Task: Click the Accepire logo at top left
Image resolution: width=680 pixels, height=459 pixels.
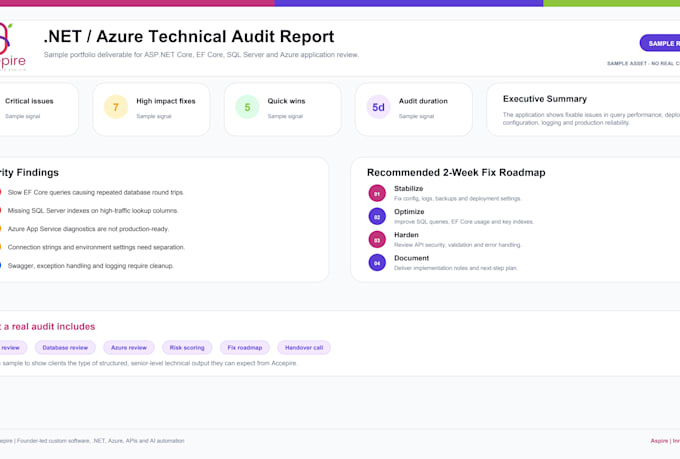Action: point(12,47)
